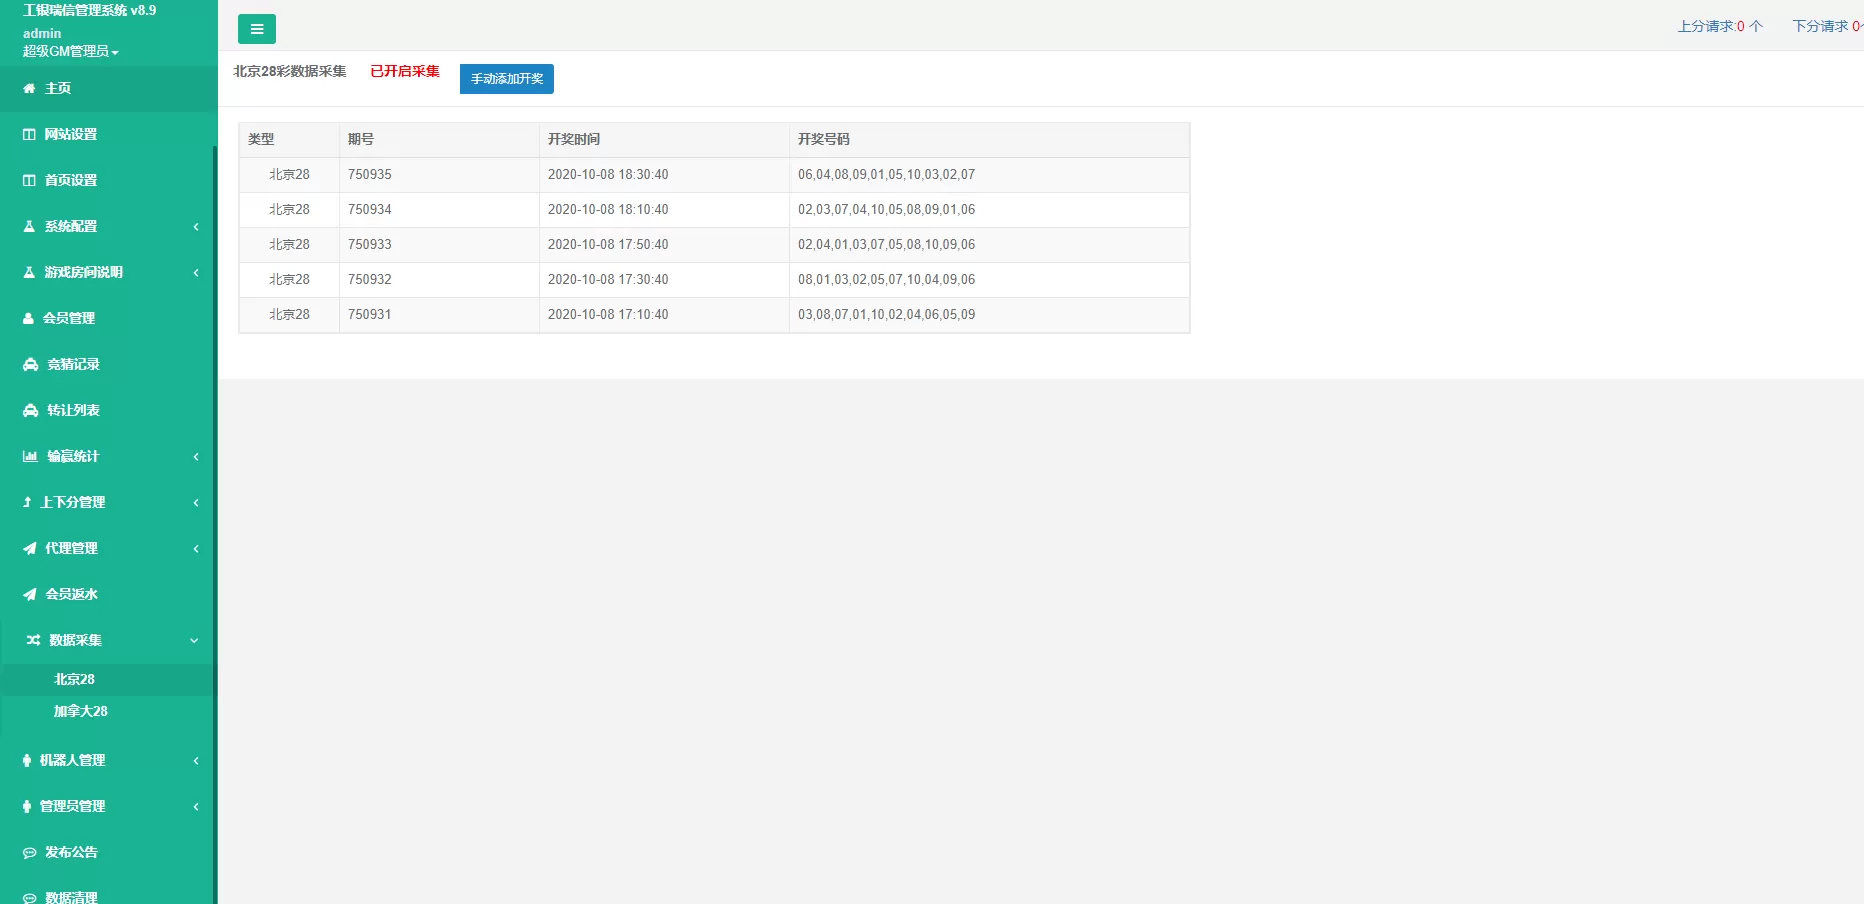
Task: Click the bar chart icon for 输赢统计
Action: pyautogui.click(x=30, y=457)
